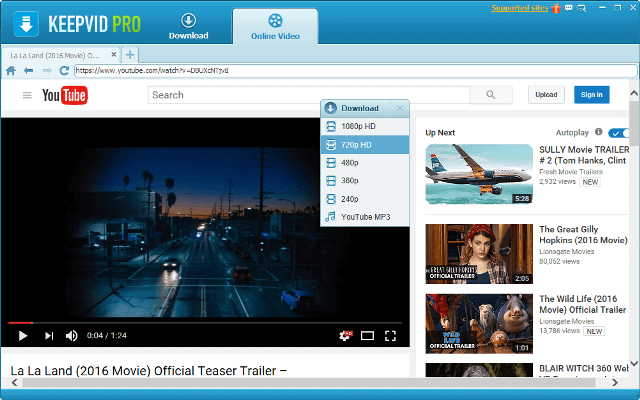Click the La La Land video title text
Viewport: 640px width, 400px height.
click(x=149, y=371)
